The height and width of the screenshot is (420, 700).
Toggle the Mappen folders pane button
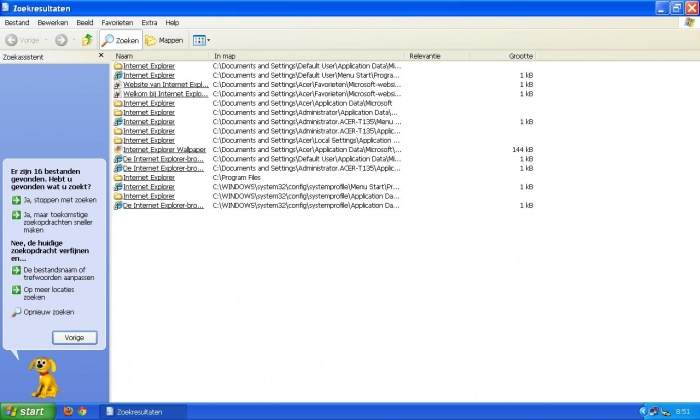(x=164, y=40)
